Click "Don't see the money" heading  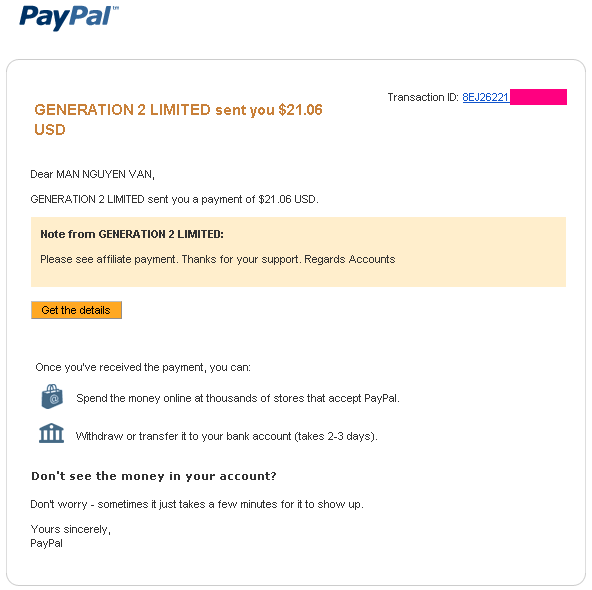point(154,476)
